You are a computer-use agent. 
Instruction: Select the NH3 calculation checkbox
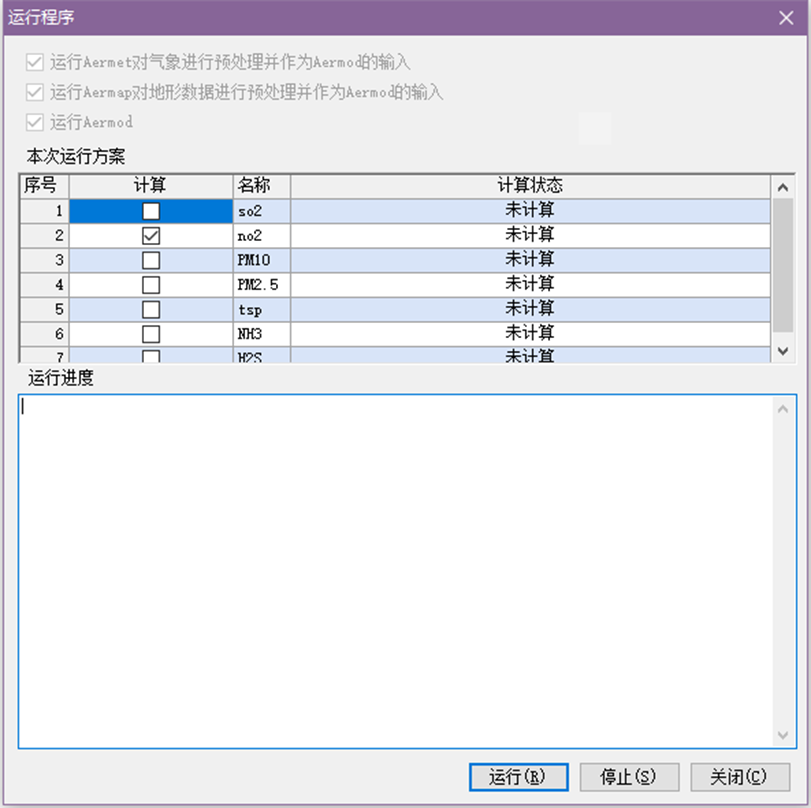point(151,334)
